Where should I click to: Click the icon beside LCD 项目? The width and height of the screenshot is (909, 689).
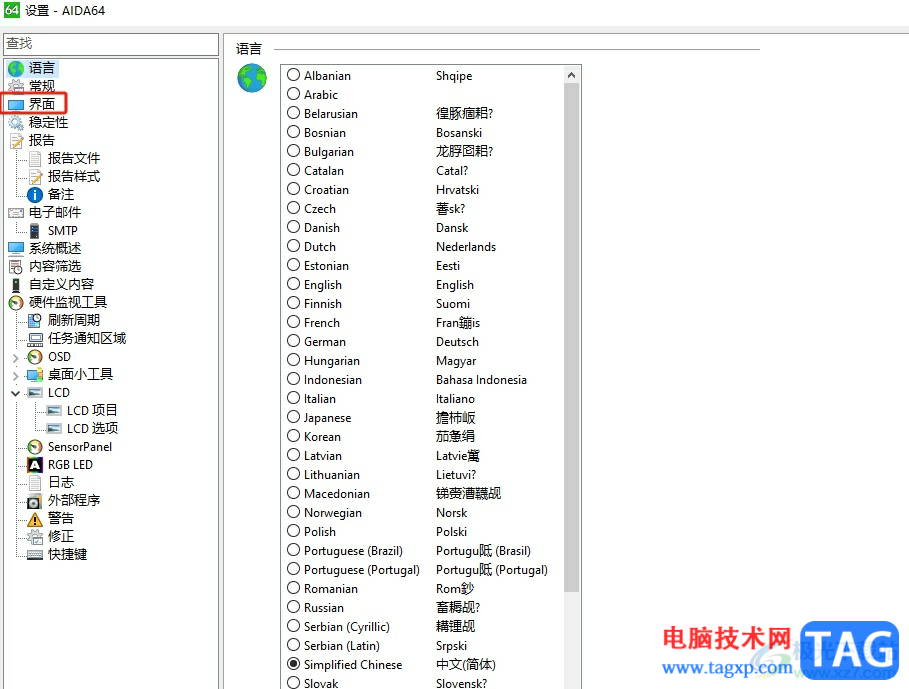[x=54, y=411]
